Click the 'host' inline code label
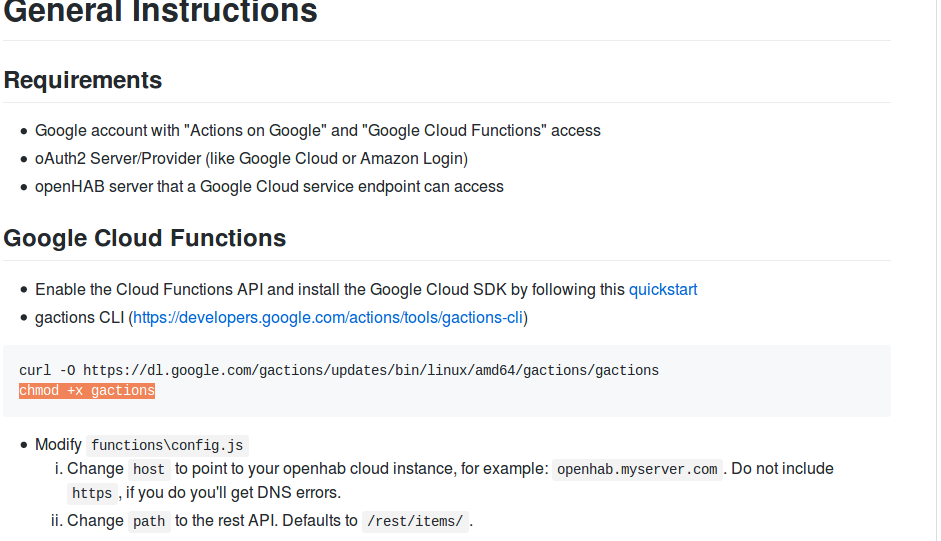Image resolution: width=941 pixels, height=541 pixels. [x=149, y=469]
